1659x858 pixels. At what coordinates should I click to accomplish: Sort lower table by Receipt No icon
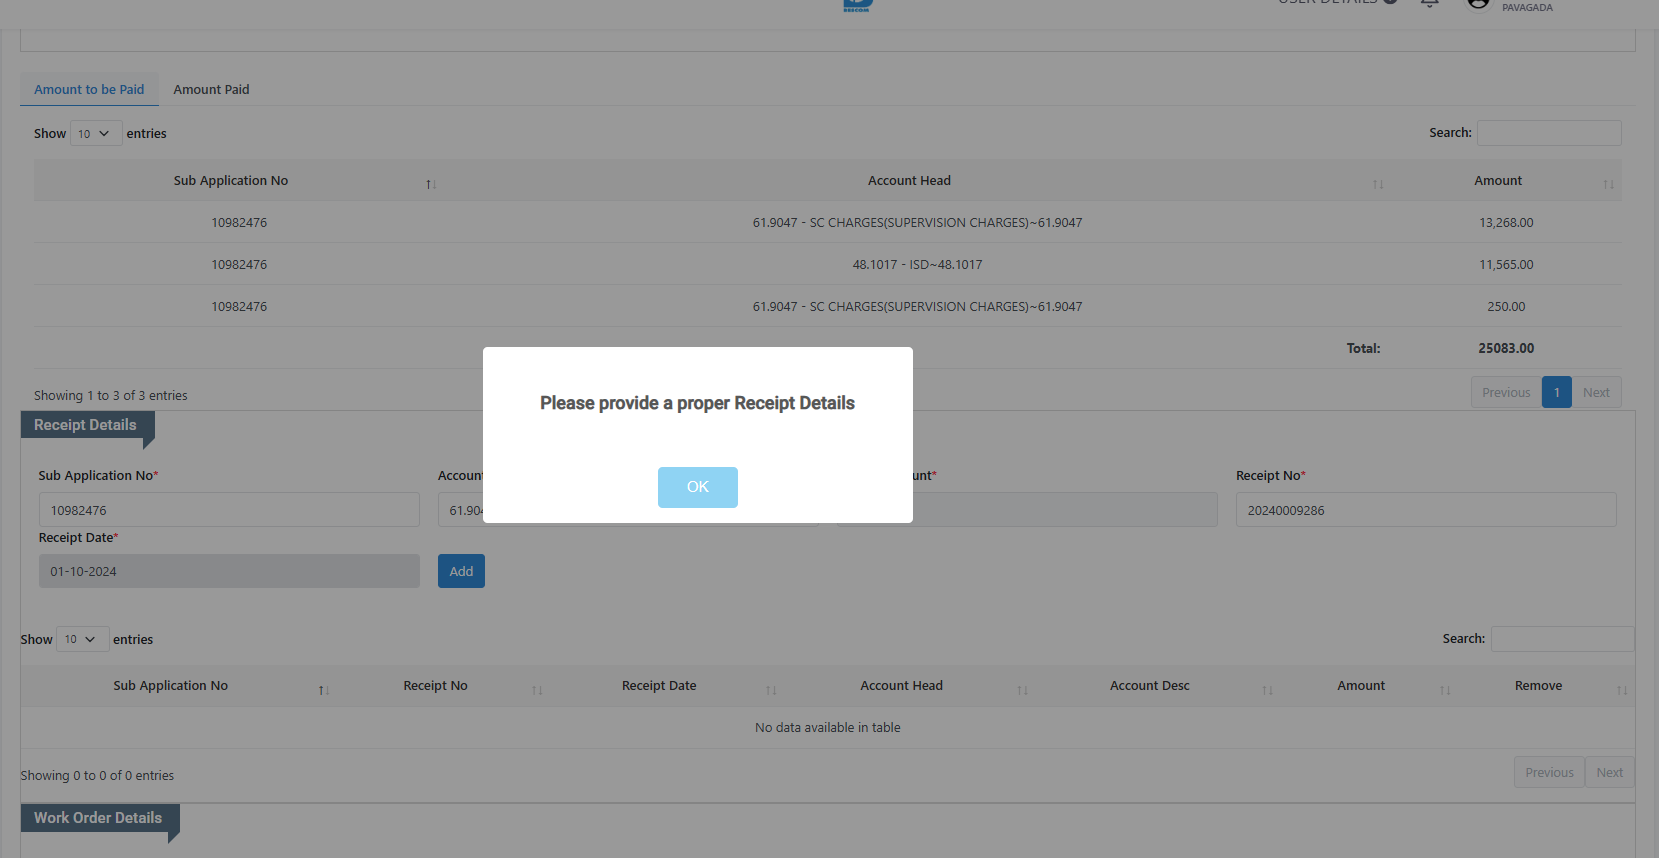537,690
